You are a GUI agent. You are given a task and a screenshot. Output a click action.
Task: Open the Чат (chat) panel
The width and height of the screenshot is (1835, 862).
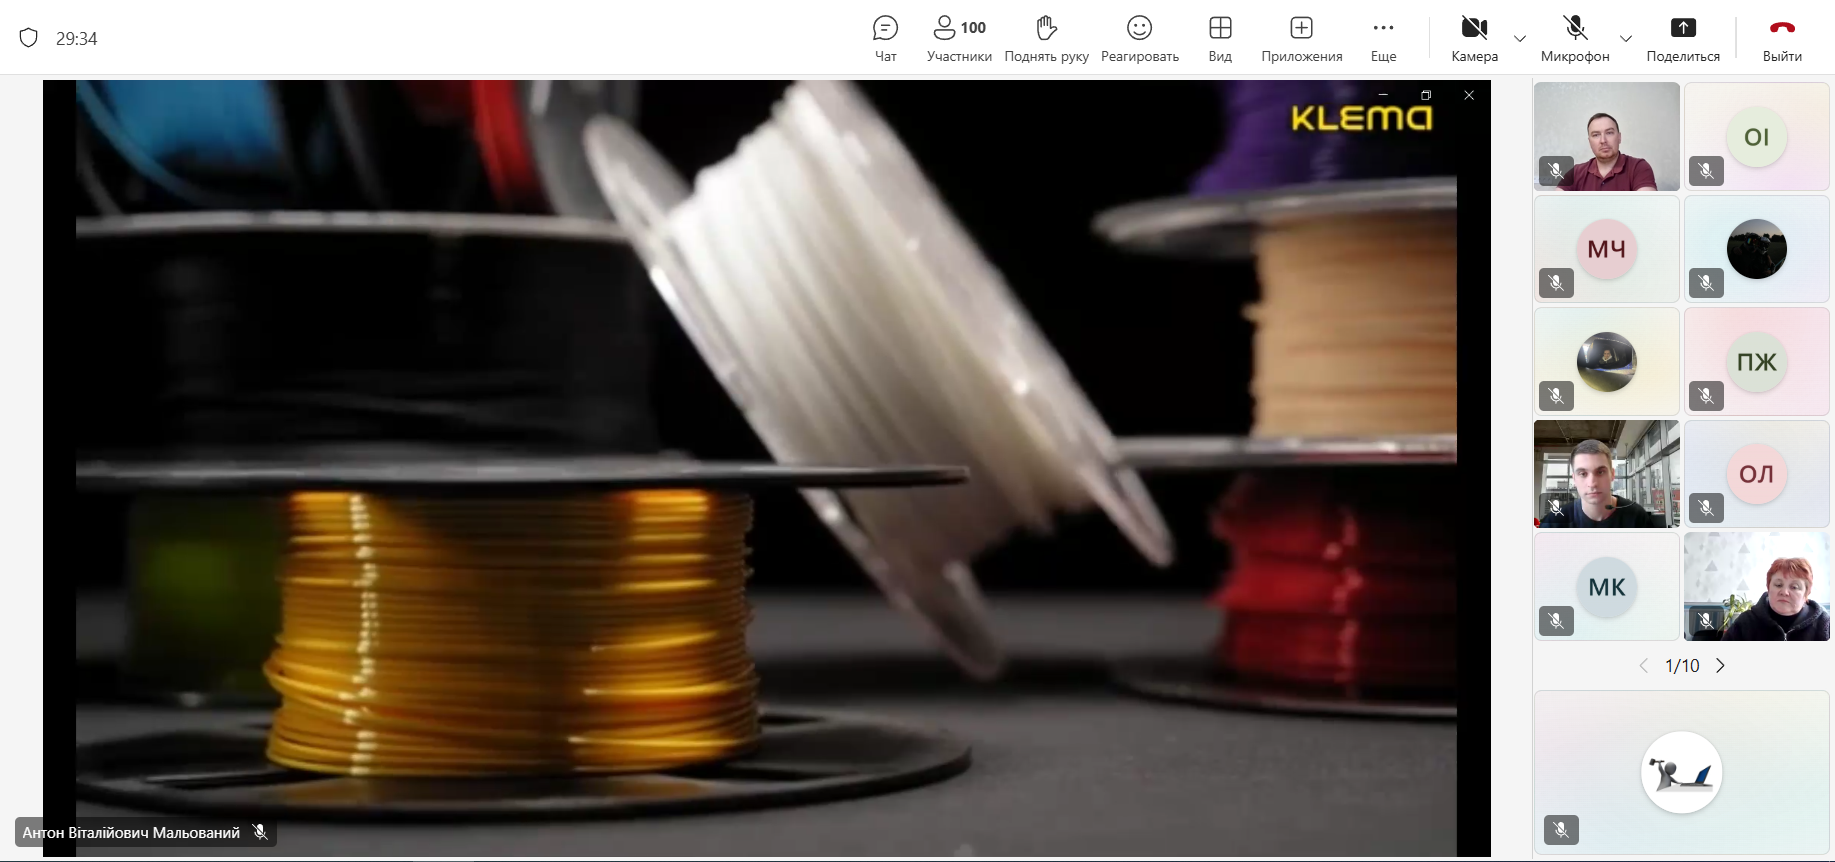pos(885,38)
